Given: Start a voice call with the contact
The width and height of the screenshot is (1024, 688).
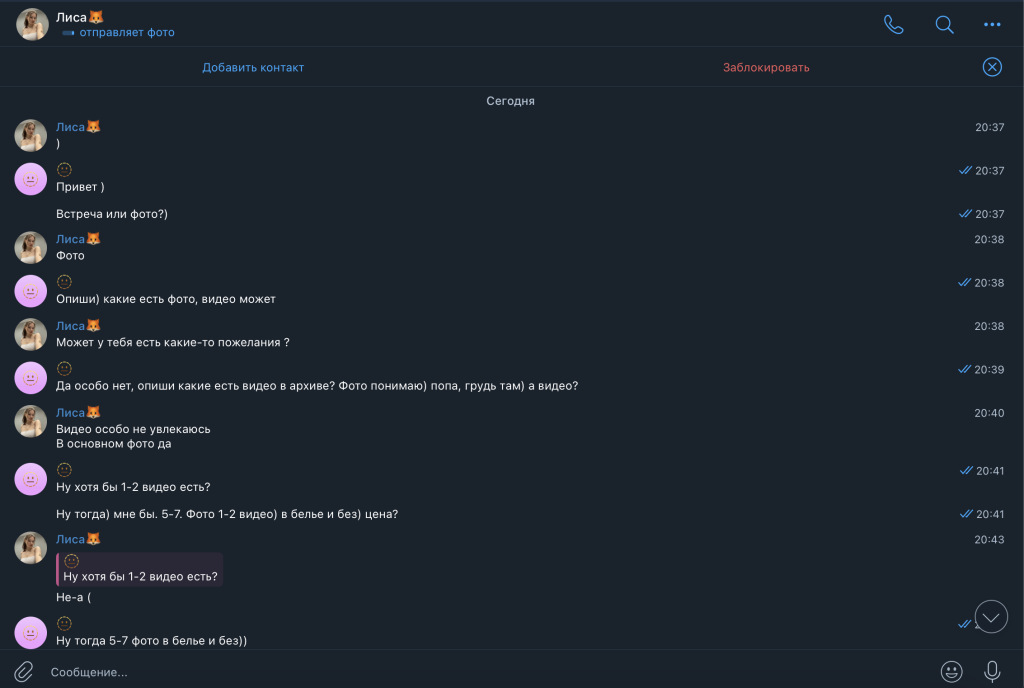Looking at the screenshot, I should [893, 25].
